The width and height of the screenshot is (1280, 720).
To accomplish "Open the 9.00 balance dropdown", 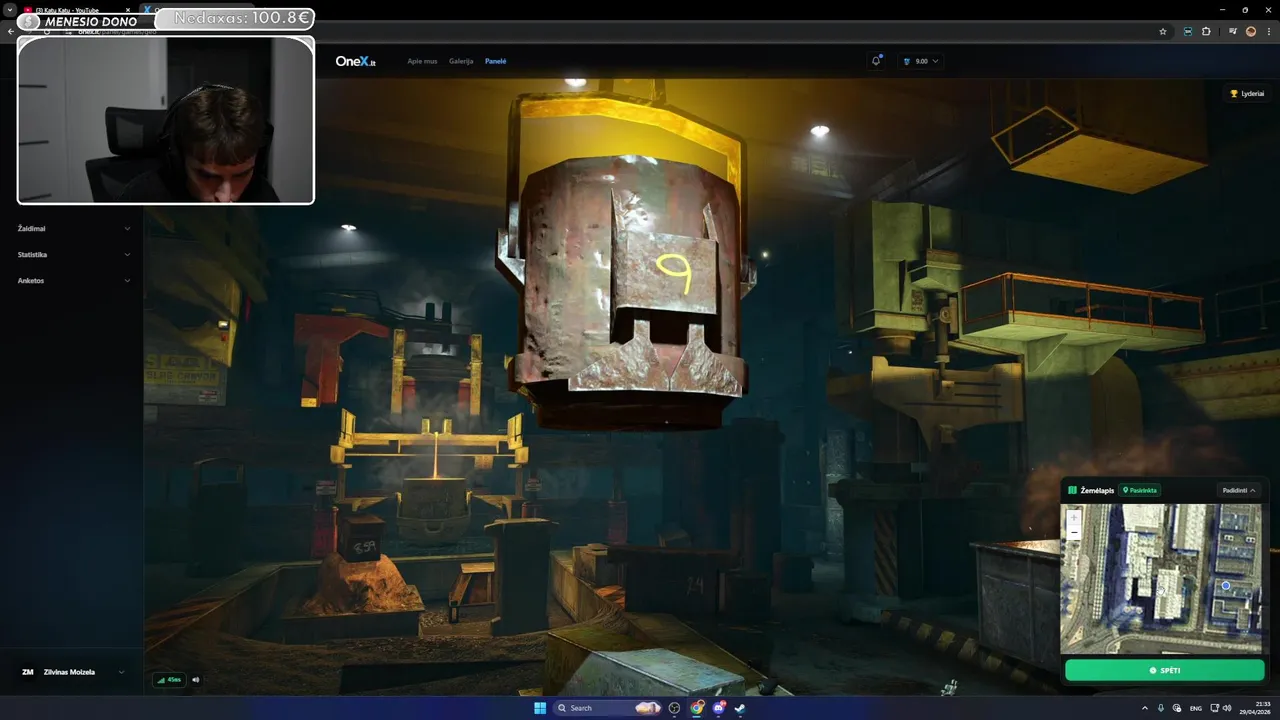I will 921,61.
